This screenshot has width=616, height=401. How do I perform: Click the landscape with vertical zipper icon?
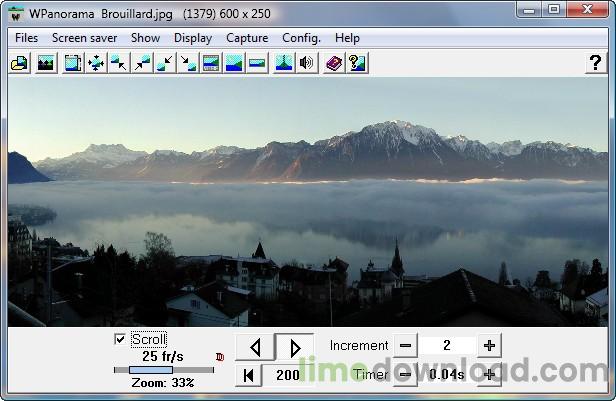point(284,63)
